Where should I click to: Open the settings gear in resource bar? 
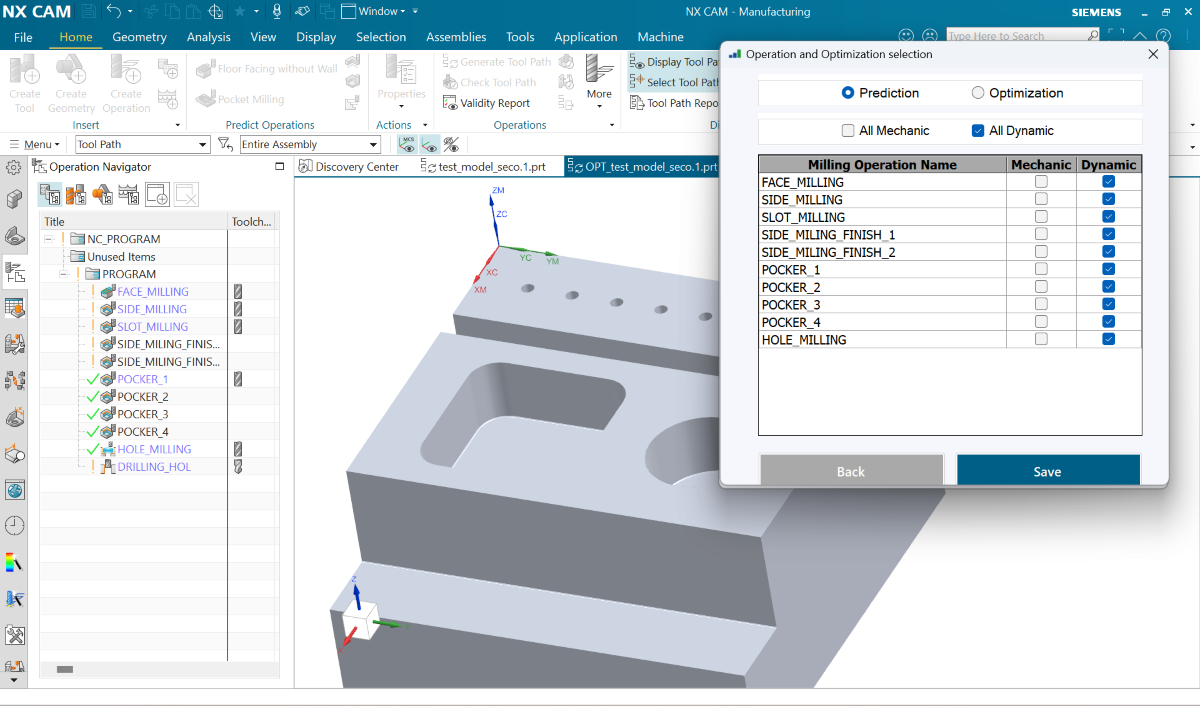click(x=14, y=168)
